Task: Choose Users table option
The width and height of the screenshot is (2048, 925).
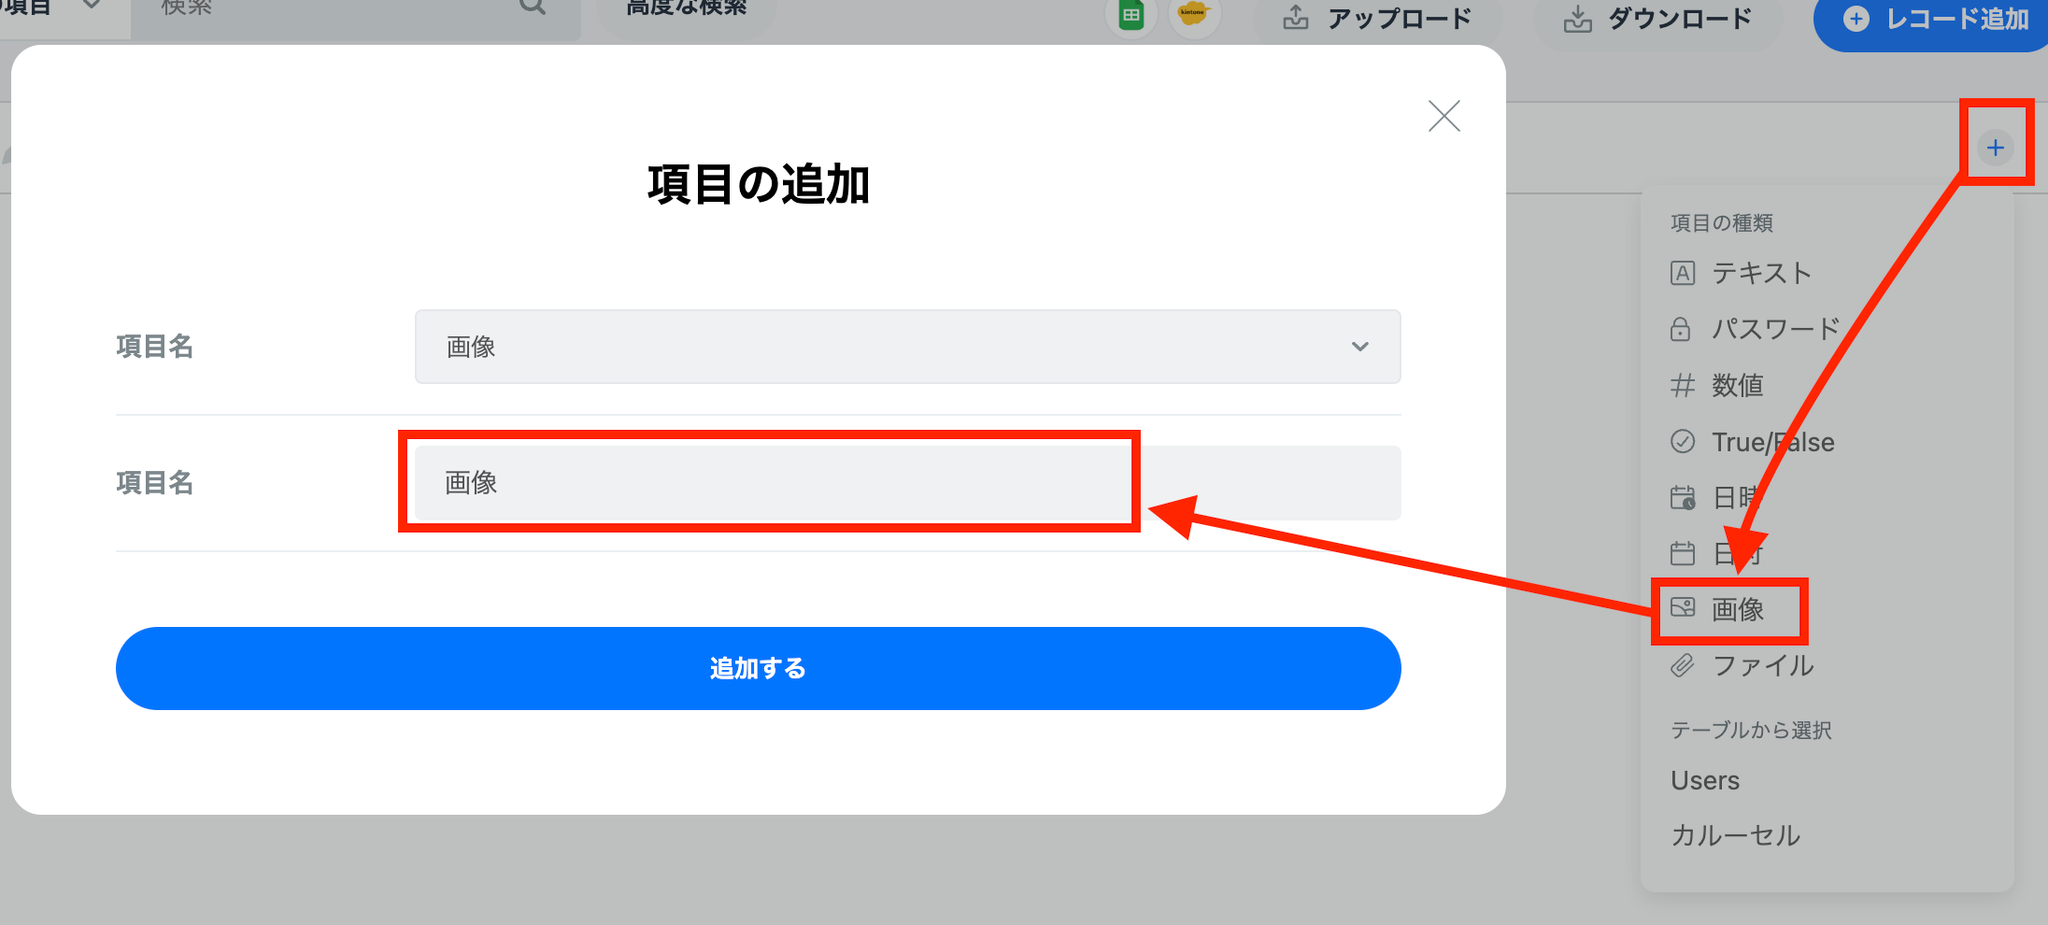Action: click(x=1705, y=780)
